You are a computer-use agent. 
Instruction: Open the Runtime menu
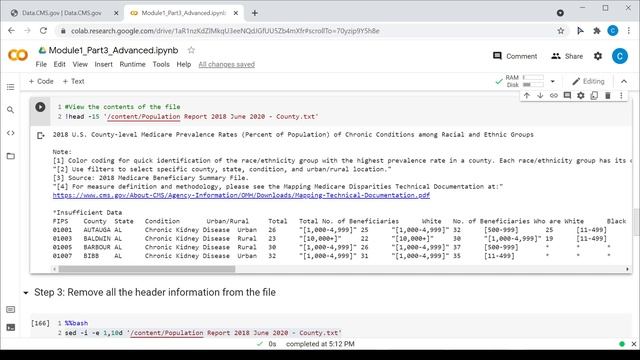(x=132, y=64)
